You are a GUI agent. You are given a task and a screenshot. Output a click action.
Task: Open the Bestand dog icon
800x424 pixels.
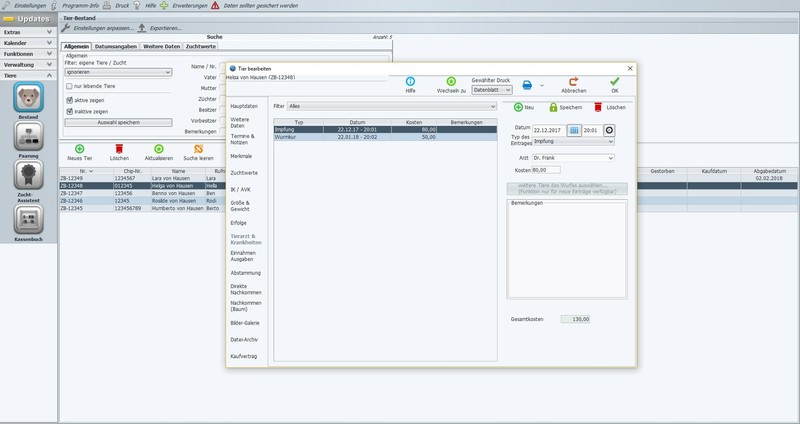point(28,97)
